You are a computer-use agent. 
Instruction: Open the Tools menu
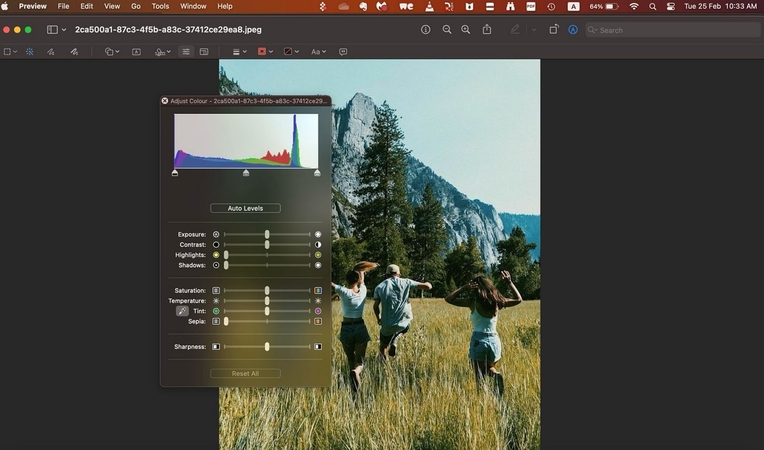[160, 6]
